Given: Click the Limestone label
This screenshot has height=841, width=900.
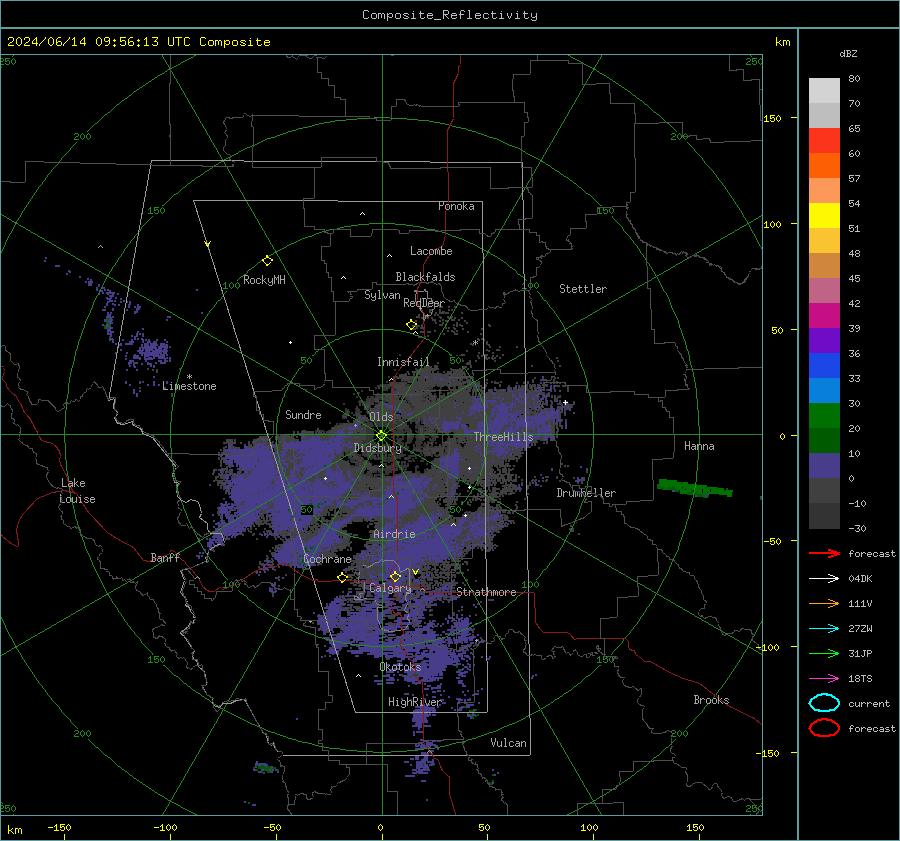Looking at the screenshot, I should click(189, 386).
